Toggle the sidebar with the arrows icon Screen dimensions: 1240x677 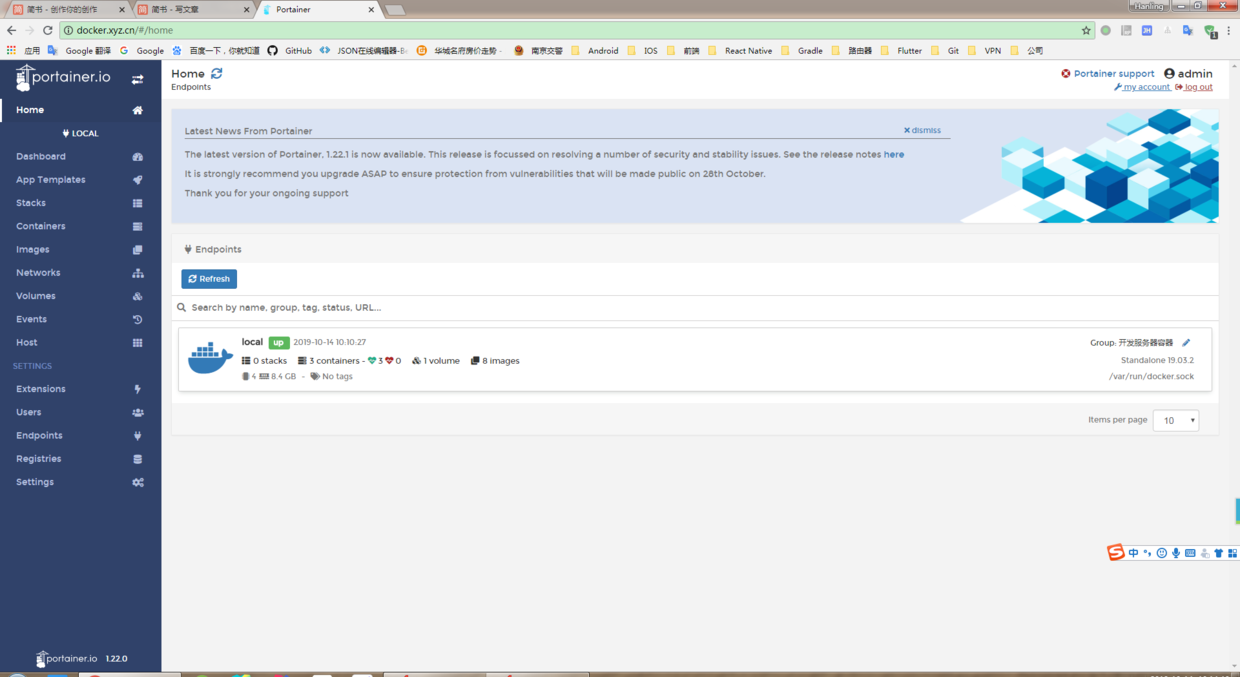137,79
